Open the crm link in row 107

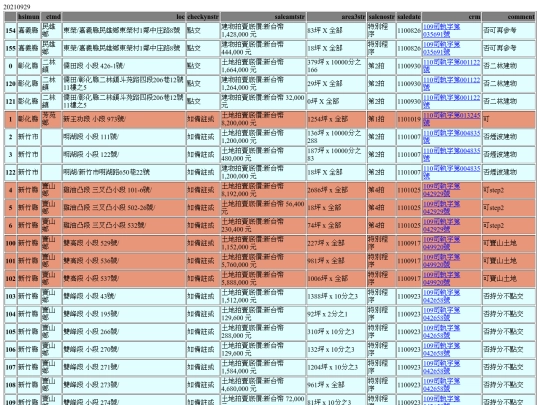click(x=441, y=367)
